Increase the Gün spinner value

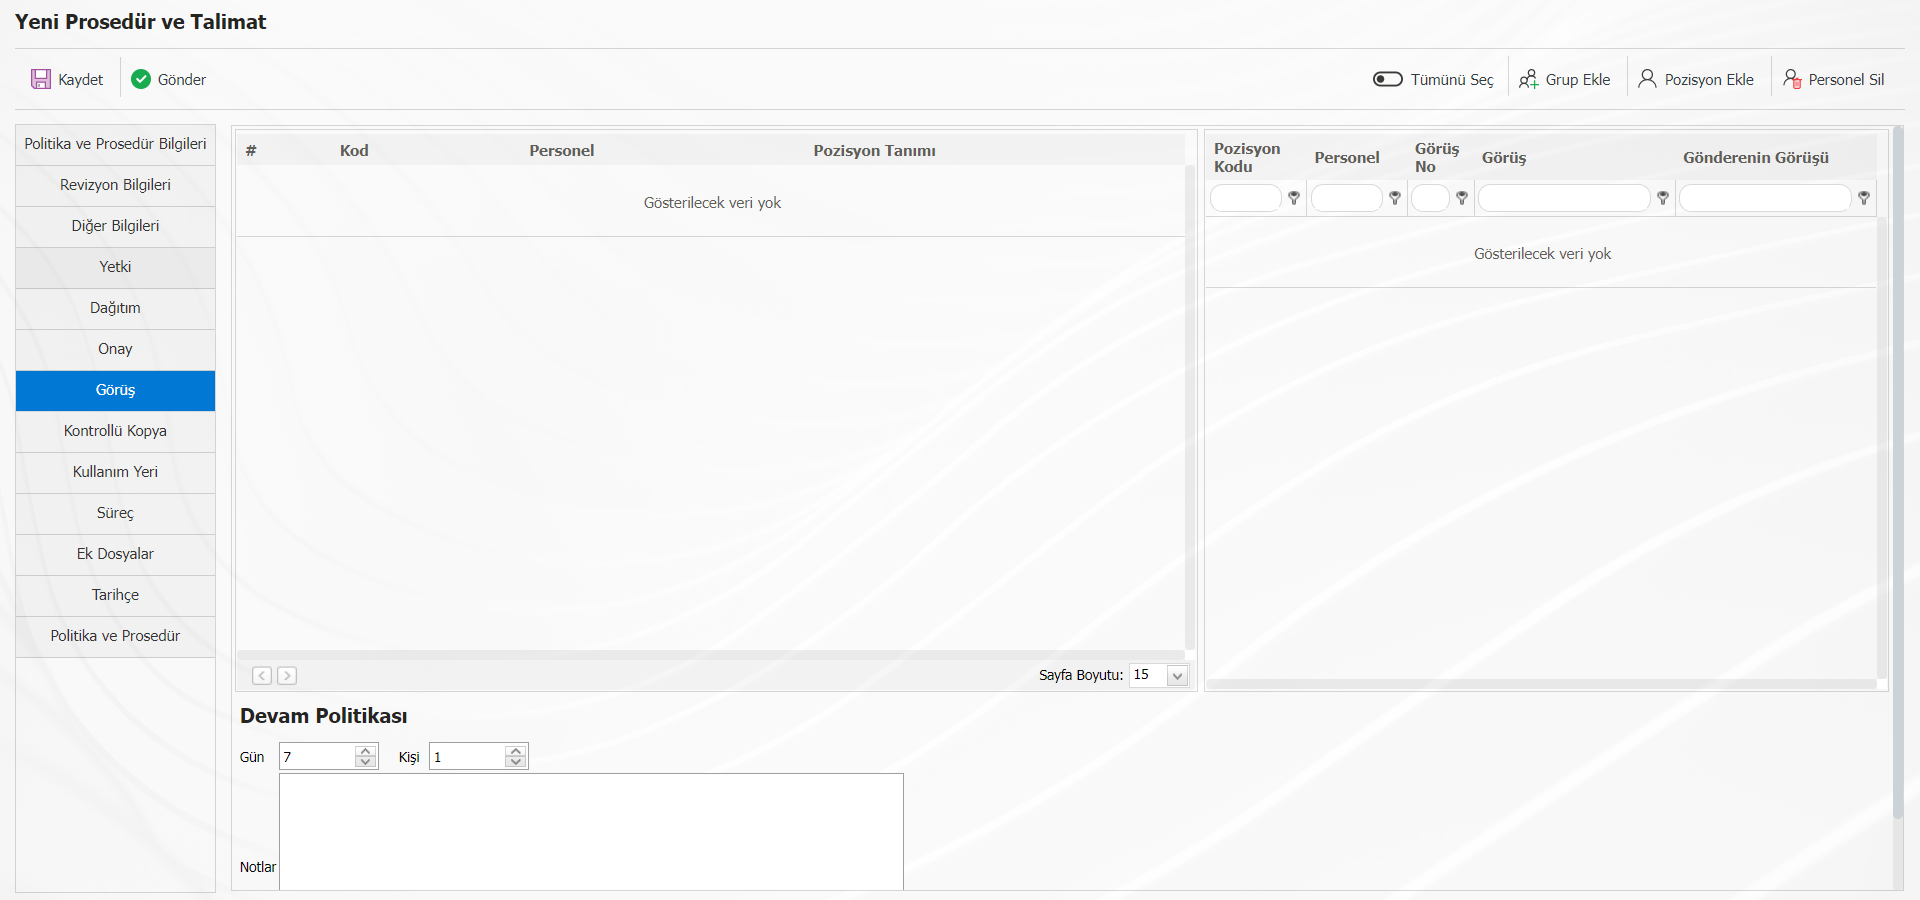coord(366,751)
